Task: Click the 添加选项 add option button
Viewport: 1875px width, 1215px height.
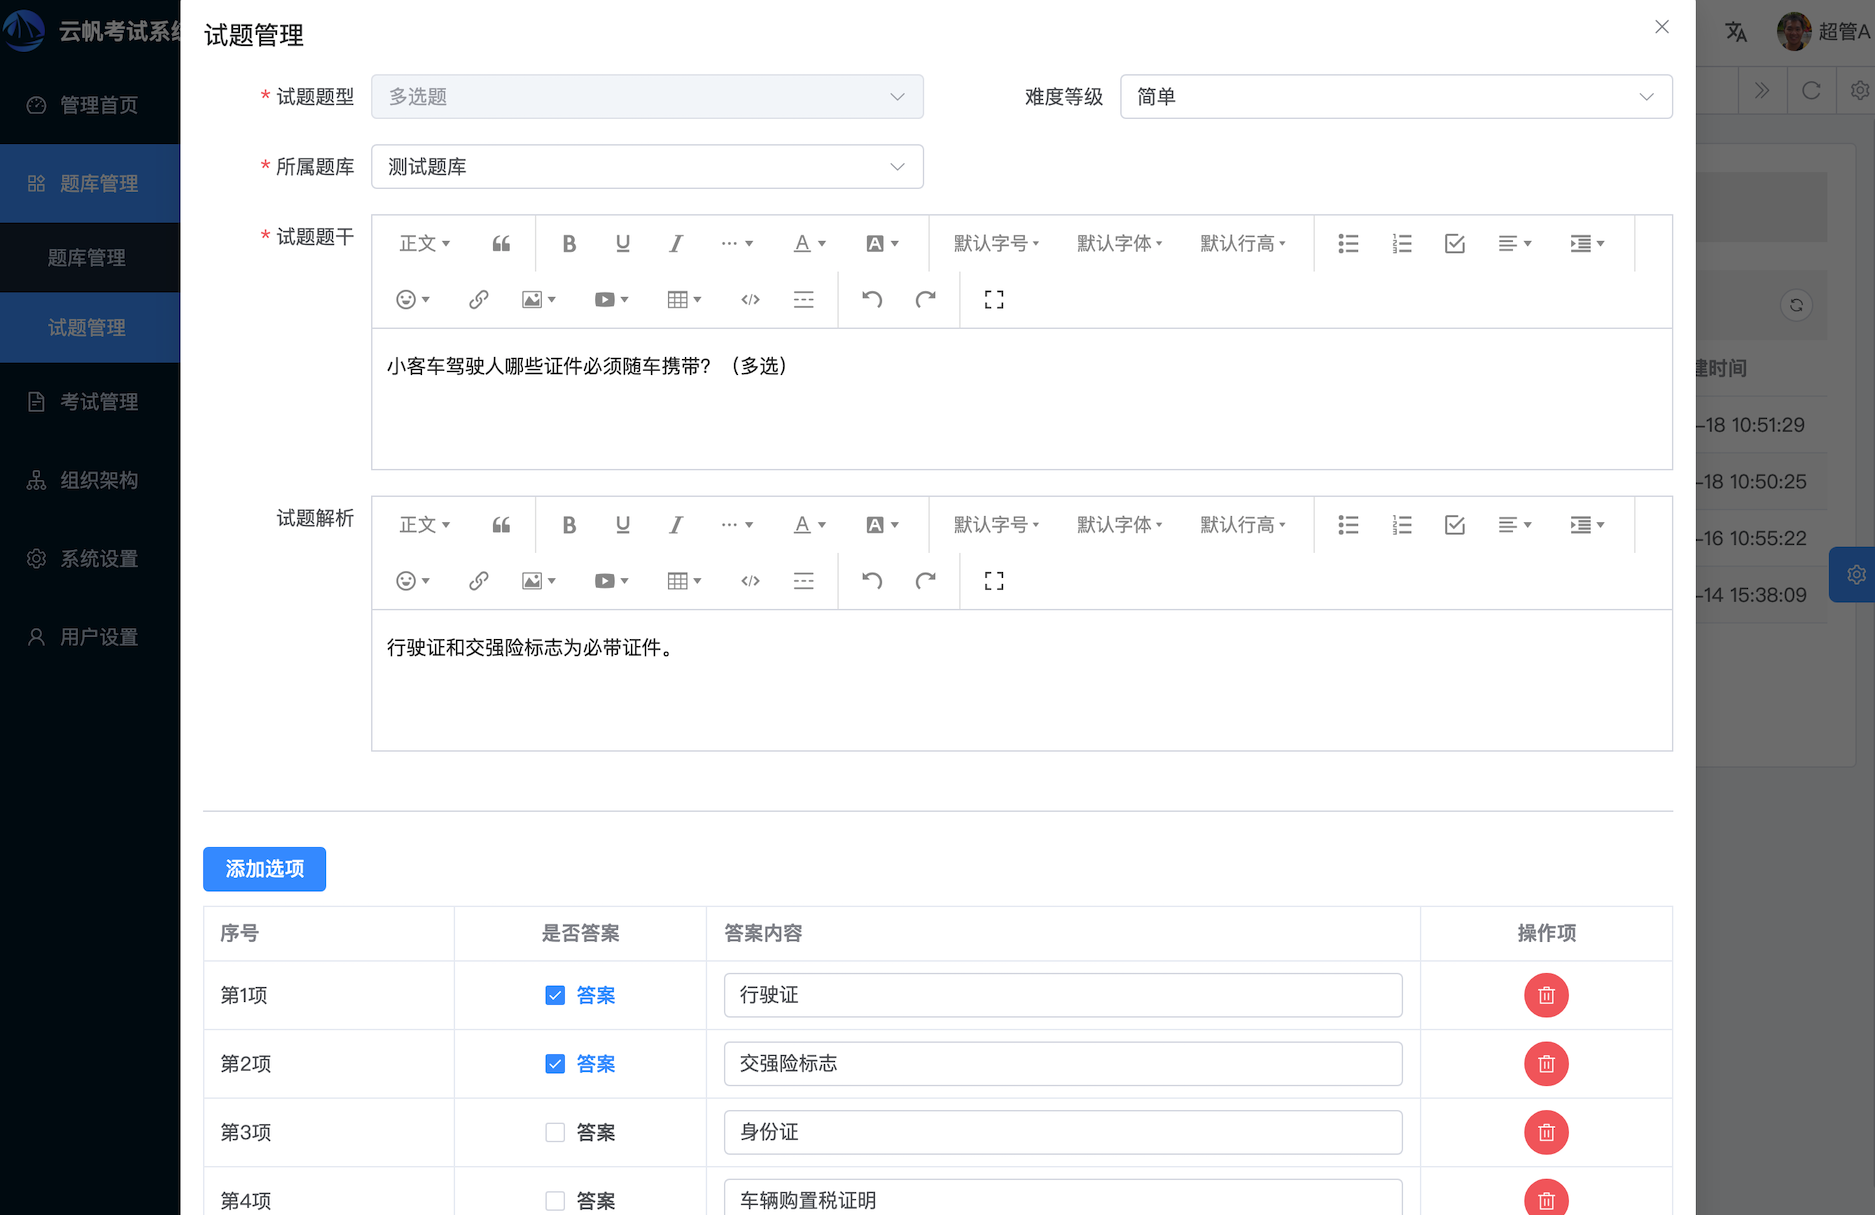Action: tap(264, 869)
